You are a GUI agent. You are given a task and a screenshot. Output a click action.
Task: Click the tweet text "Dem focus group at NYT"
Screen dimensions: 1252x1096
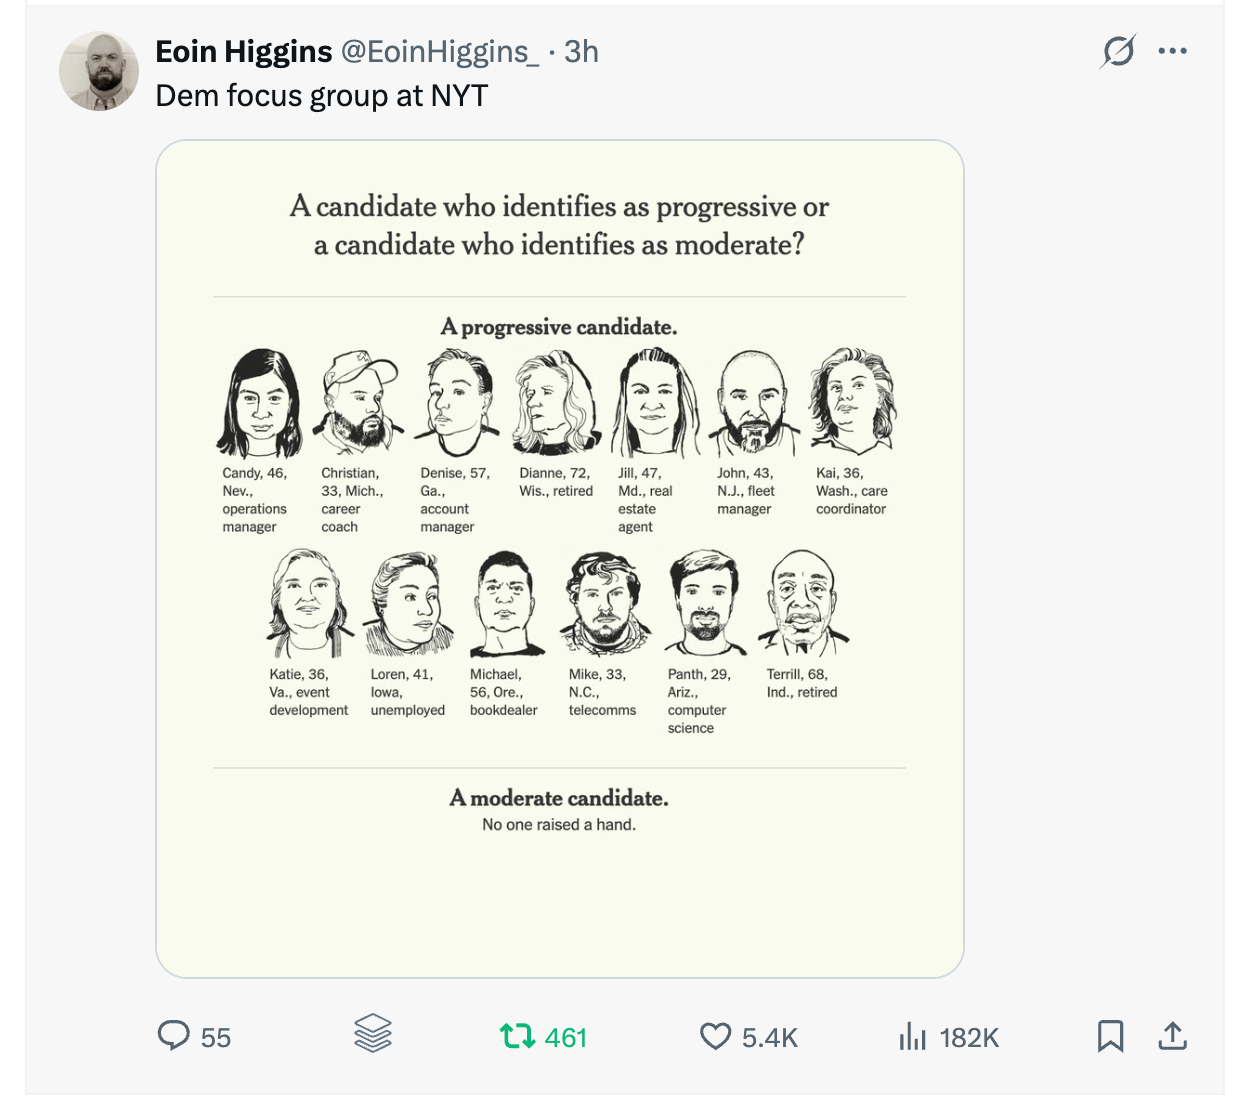coord(322,96)
